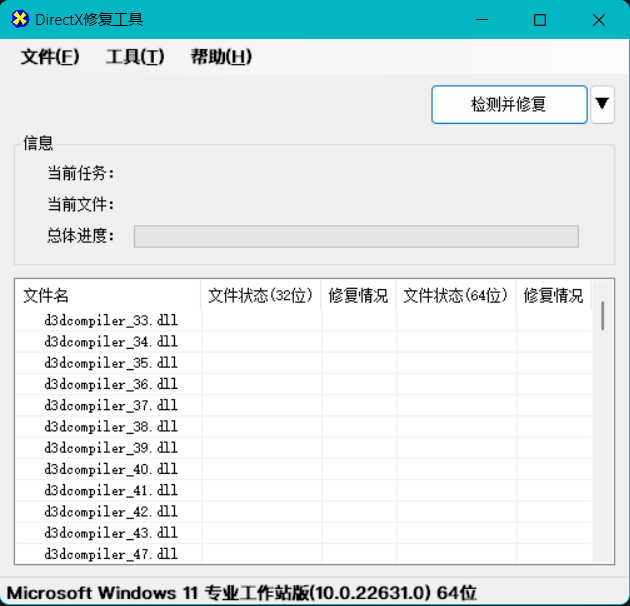Viewport: 630px width, 606px height.
Task: Click the file list vertical scrollbar thumb
Action: [x=603, y=316]
